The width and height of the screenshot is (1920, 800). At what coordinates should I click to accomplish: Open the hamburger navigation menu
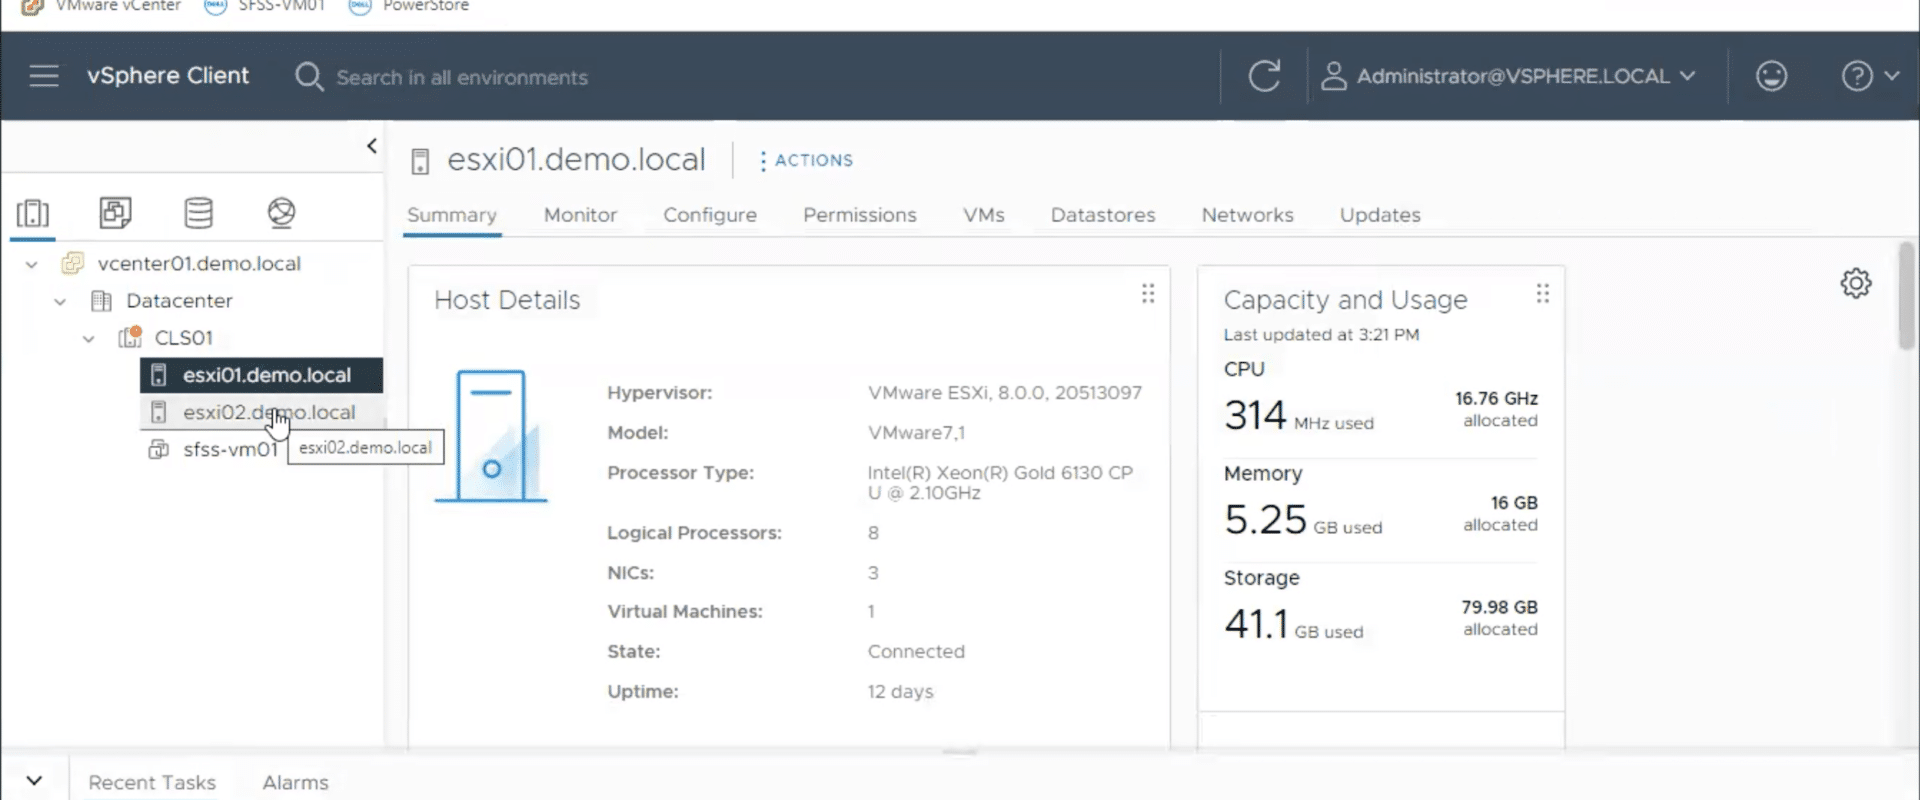tap(44, 76)
